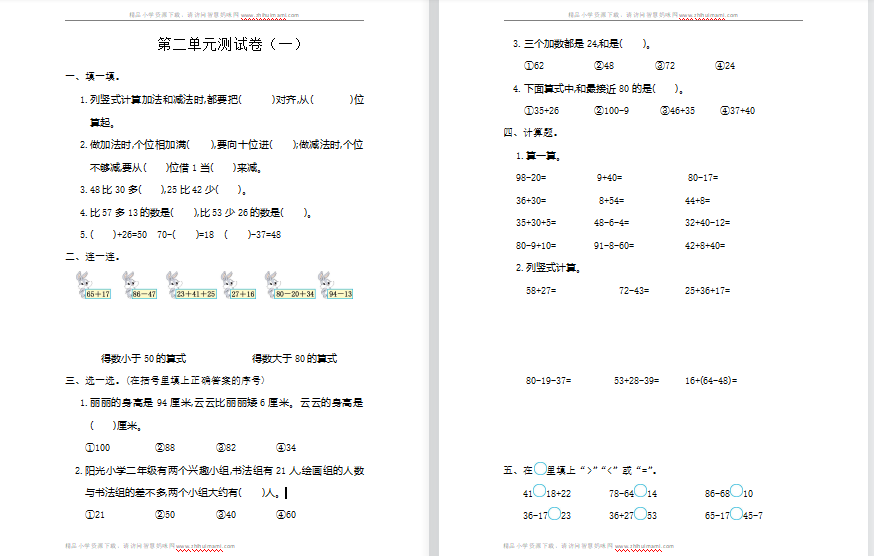Select the problem 80−19−37=
This screenshot has height=556, width=874.
coord(548,381)
